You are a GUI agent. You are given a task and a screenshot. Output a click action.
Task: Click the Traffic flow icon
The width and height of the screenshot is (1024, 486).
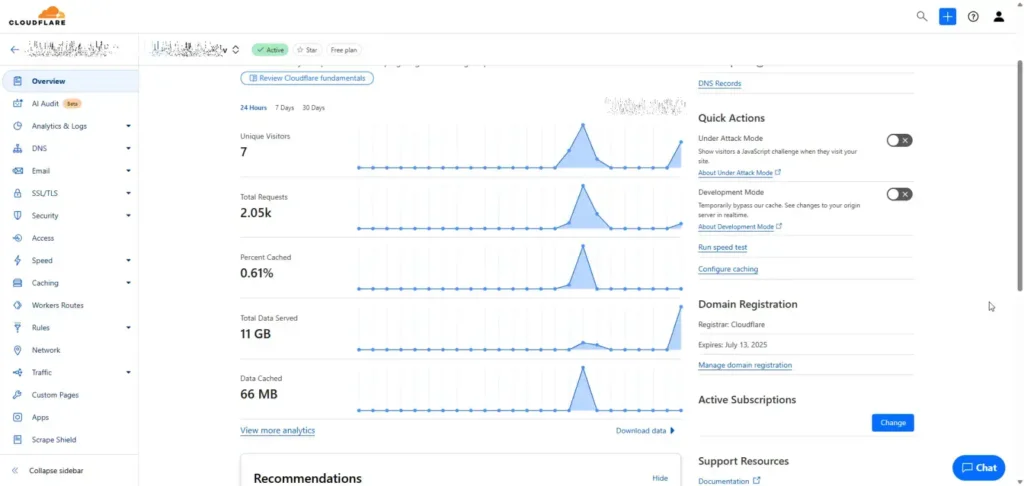pos(18,372)
